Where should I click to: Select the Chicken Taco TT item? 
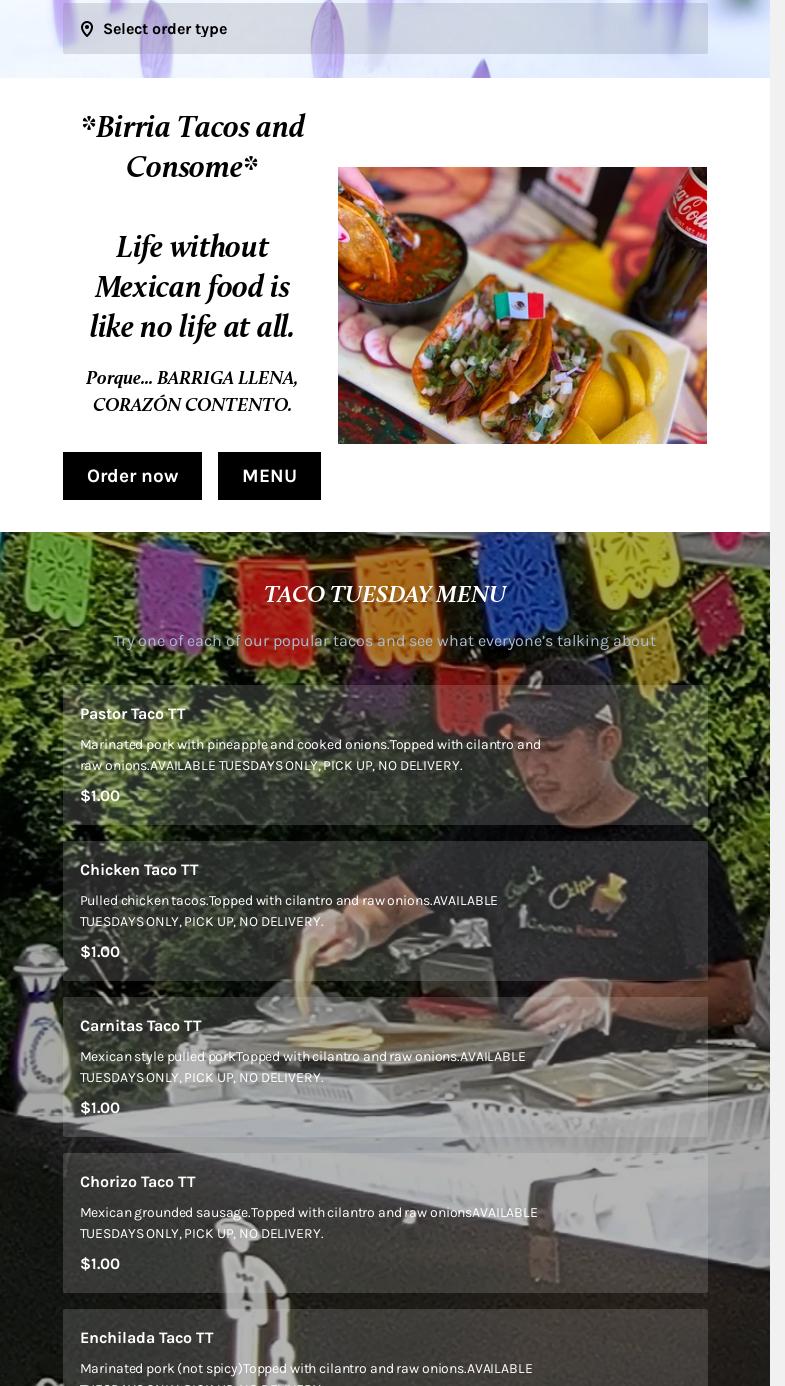[x=385, y=911]
